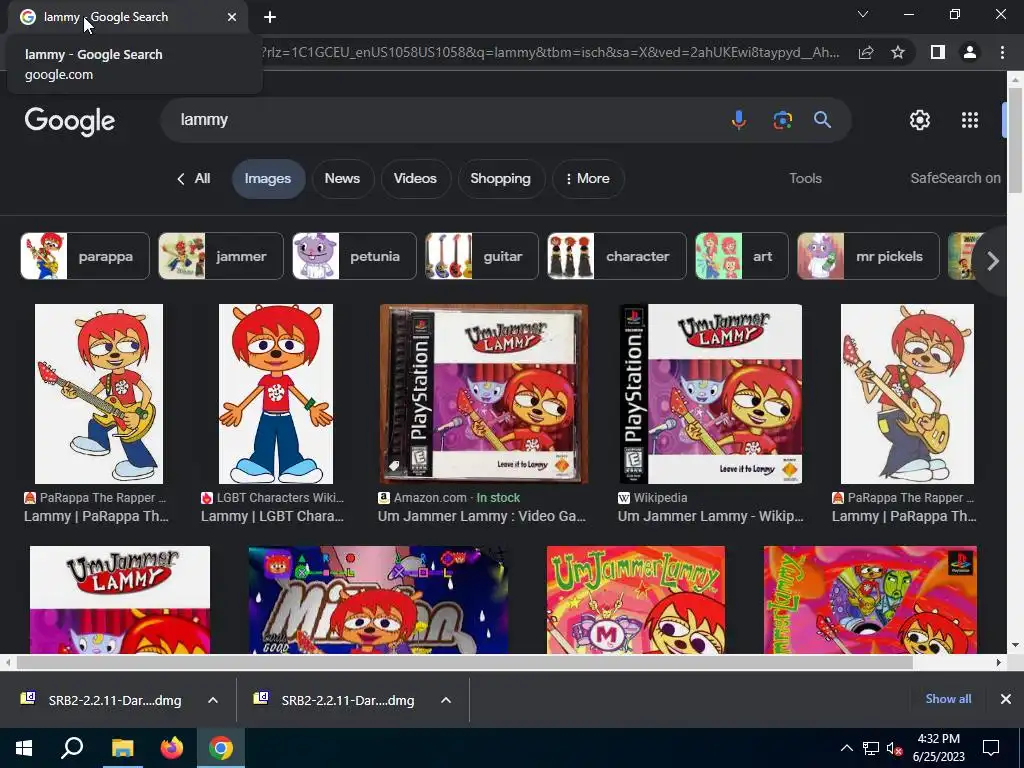This screenshot has height=768, width=1024.
Task: Click the muted volume tray icon
Action: pos(895,748)
